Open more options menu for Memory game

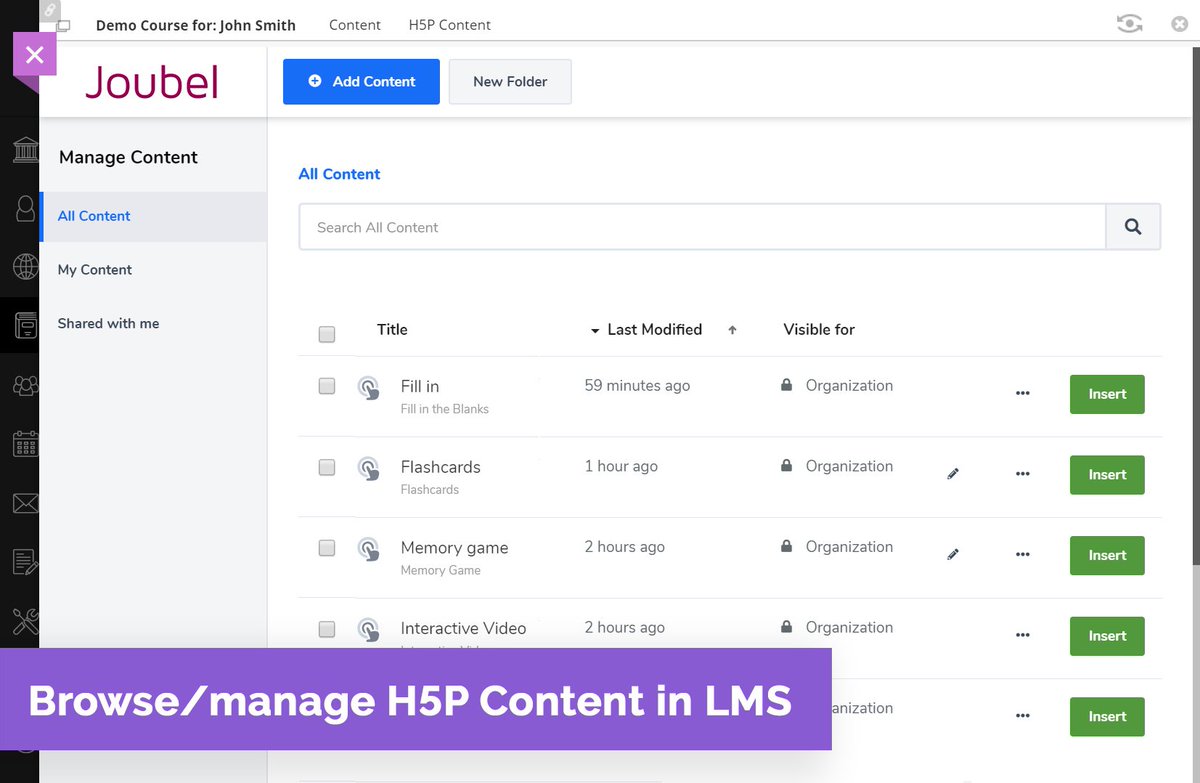point(1022,555)
